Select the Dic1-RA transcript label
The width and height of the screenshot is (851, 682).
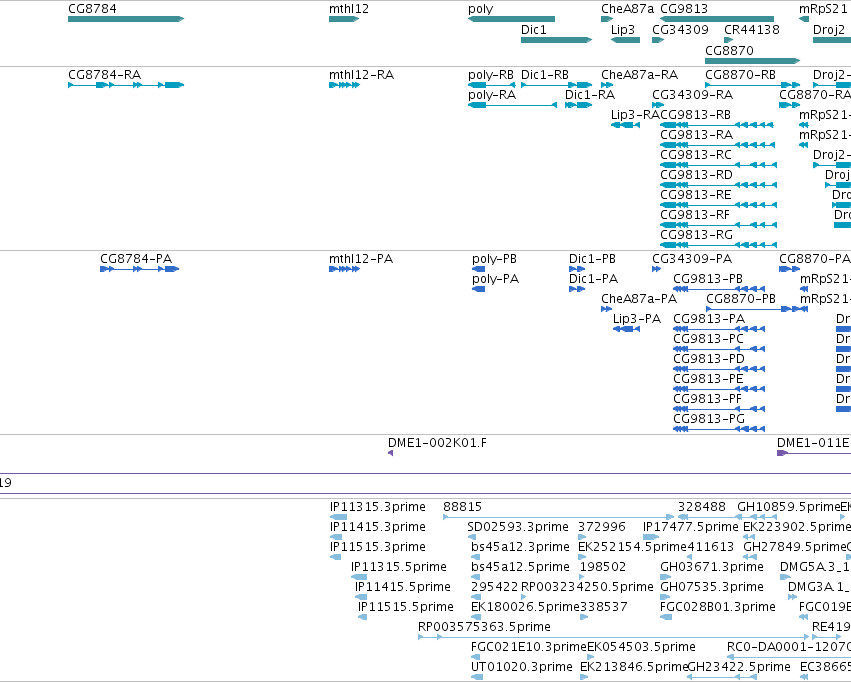tap(590, 94)
